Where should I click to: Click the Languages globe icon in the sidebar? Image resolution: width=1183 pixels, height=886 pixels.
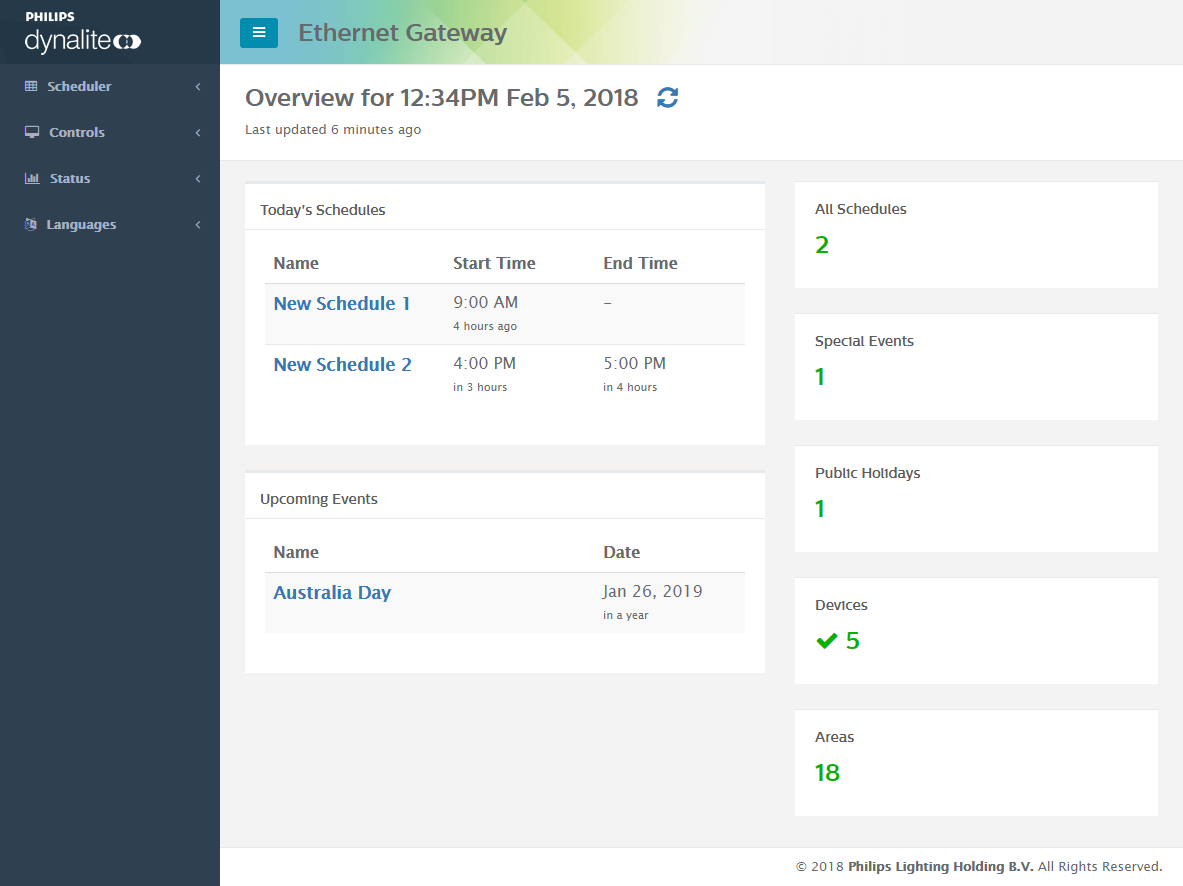pos(30,224)
